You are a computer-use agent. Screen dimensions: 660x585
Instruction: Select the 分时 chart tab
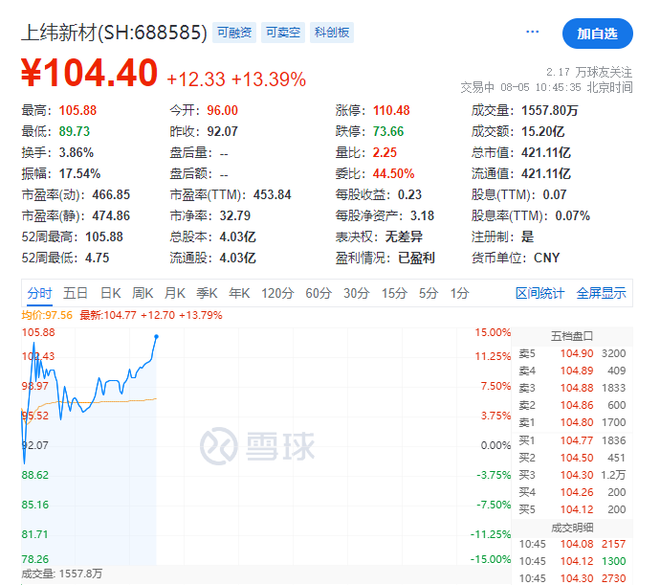pos(40,293)
